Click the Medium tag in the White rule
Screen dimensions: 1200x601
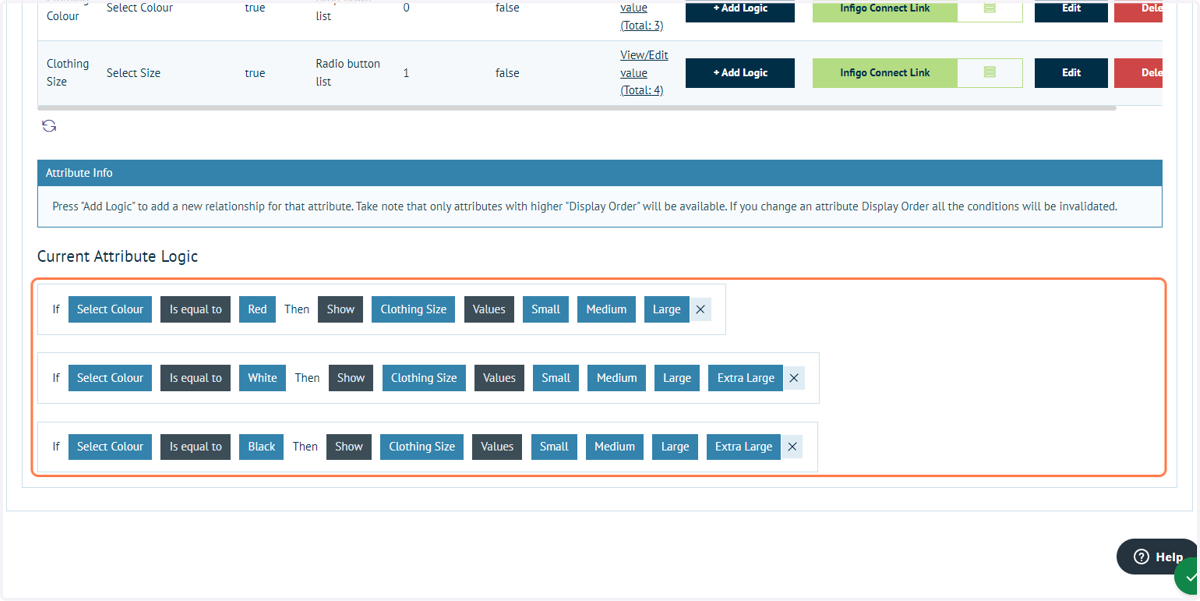point(617,378)
